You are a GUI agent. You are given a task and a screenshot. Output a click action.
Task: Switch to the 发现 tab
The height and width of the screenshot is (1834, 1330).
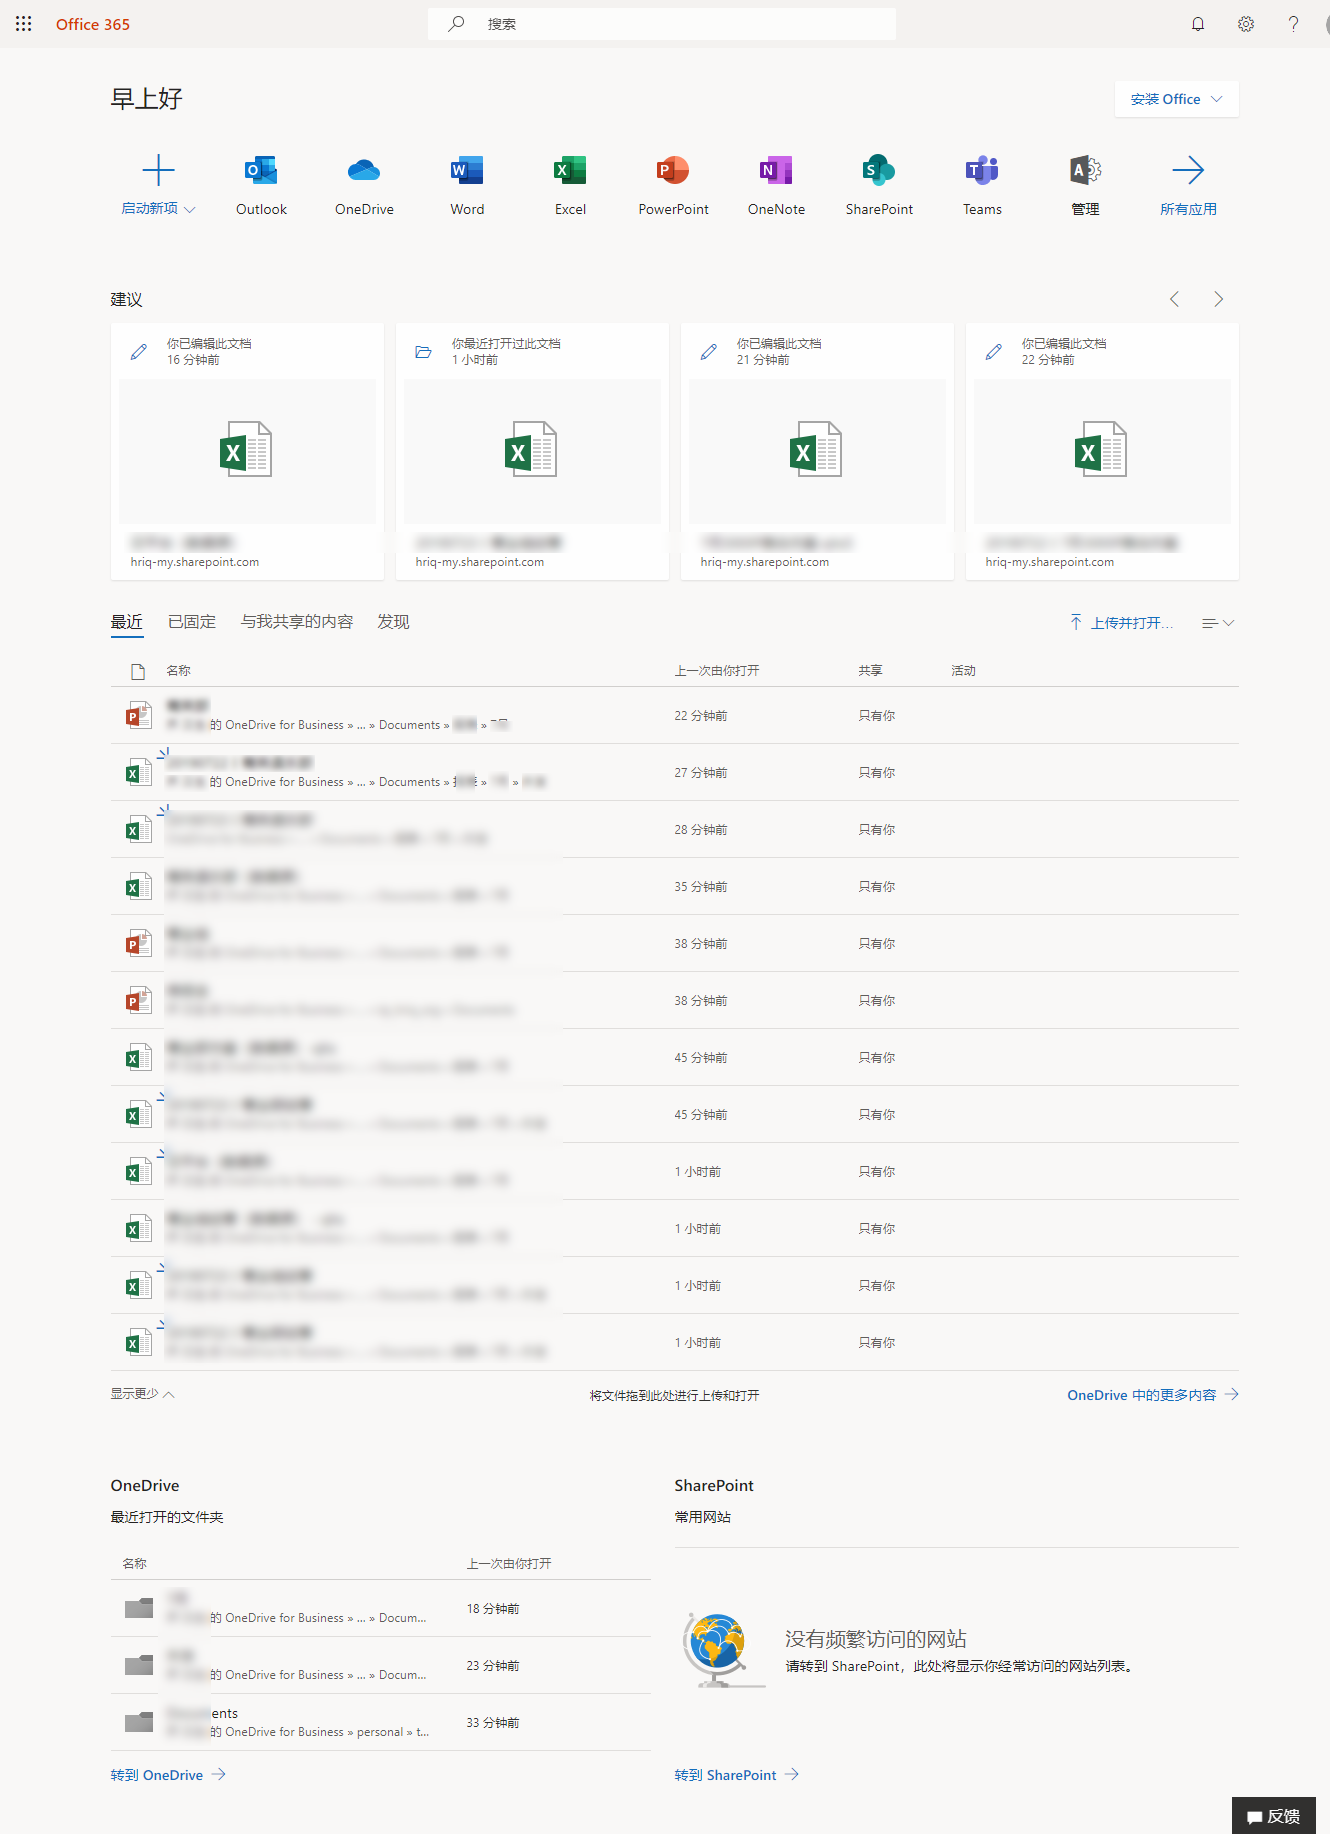click(x=393, y=622)
